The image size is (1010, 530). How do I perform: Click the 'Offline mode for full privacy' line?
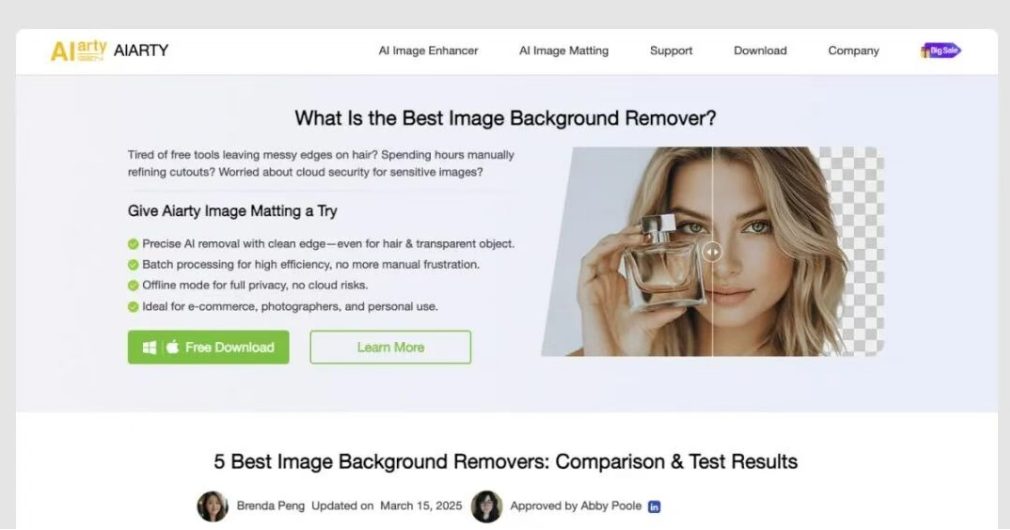(255, 285)
